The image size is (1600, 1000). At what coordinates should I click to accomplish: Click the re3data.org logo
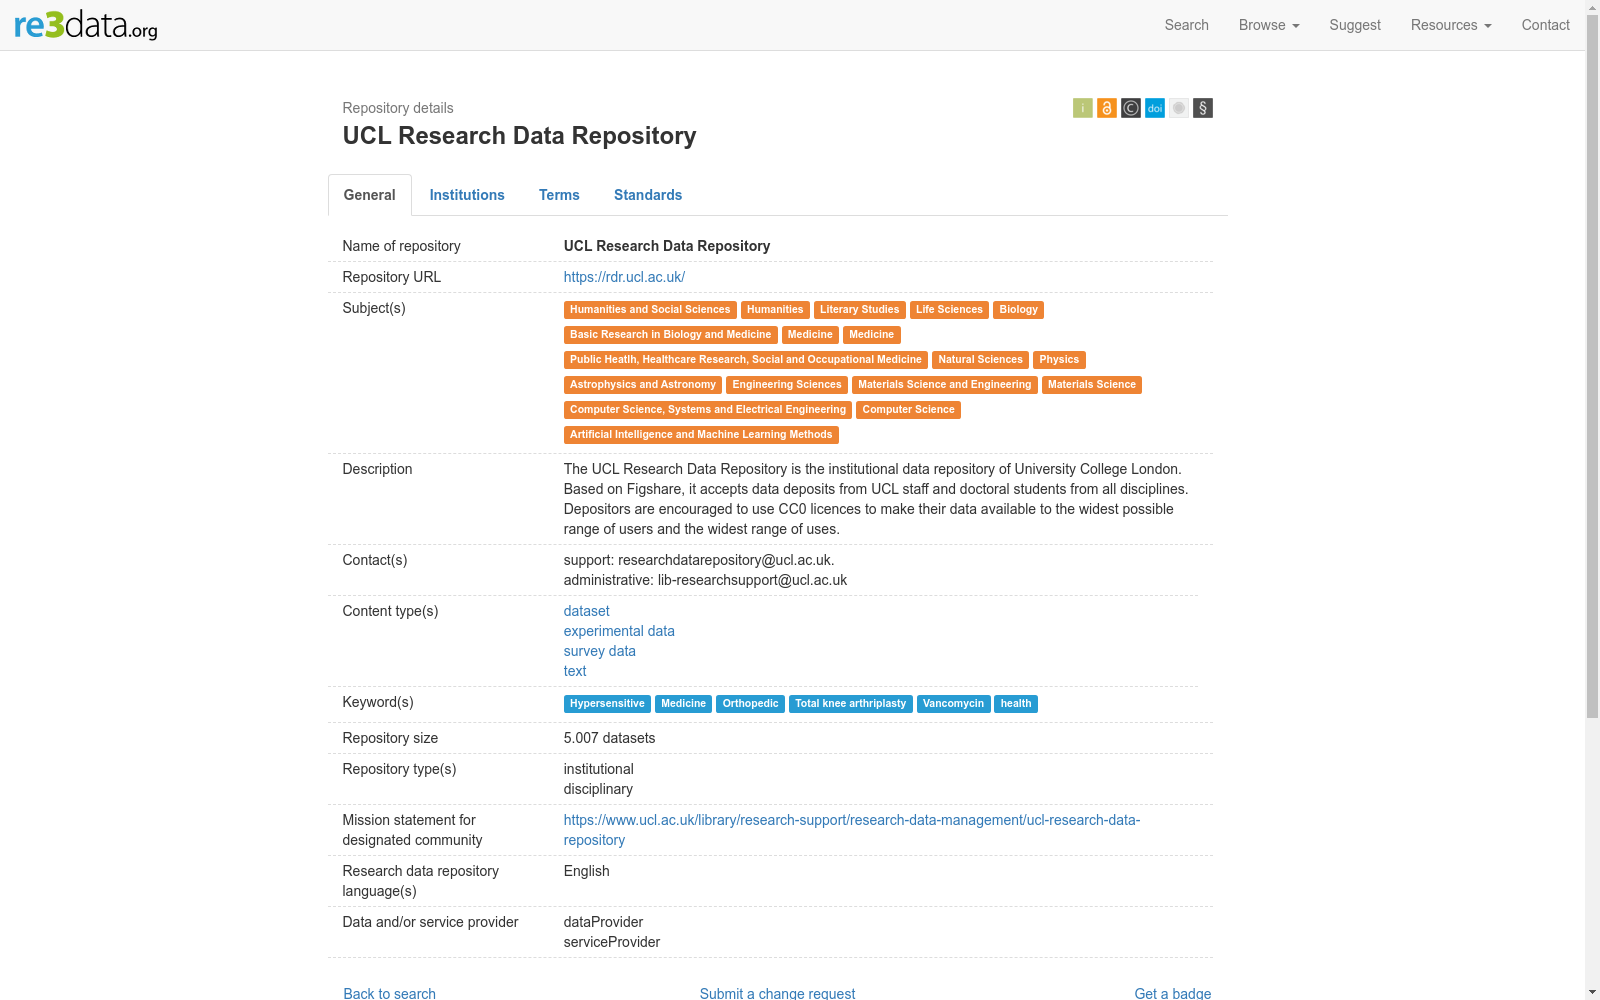click(86, 25)
